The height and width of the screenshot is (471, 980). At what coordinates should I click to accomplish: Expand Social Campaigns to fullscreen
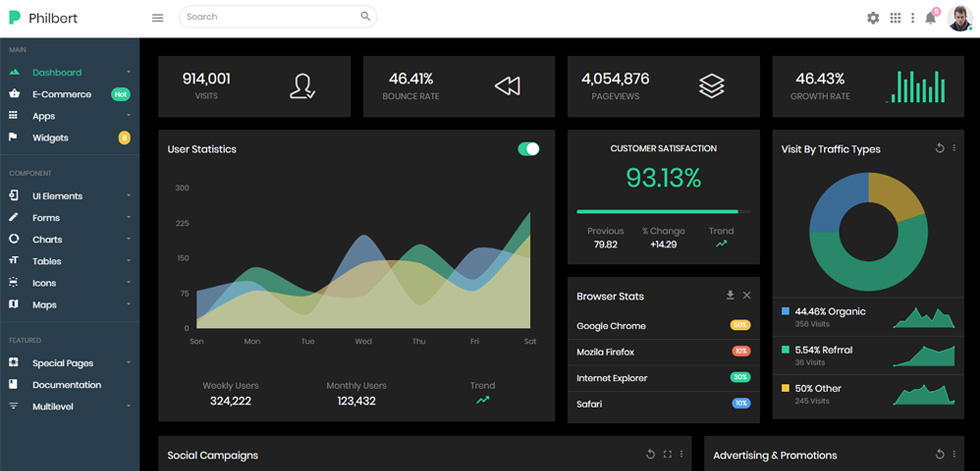(668, 454)
